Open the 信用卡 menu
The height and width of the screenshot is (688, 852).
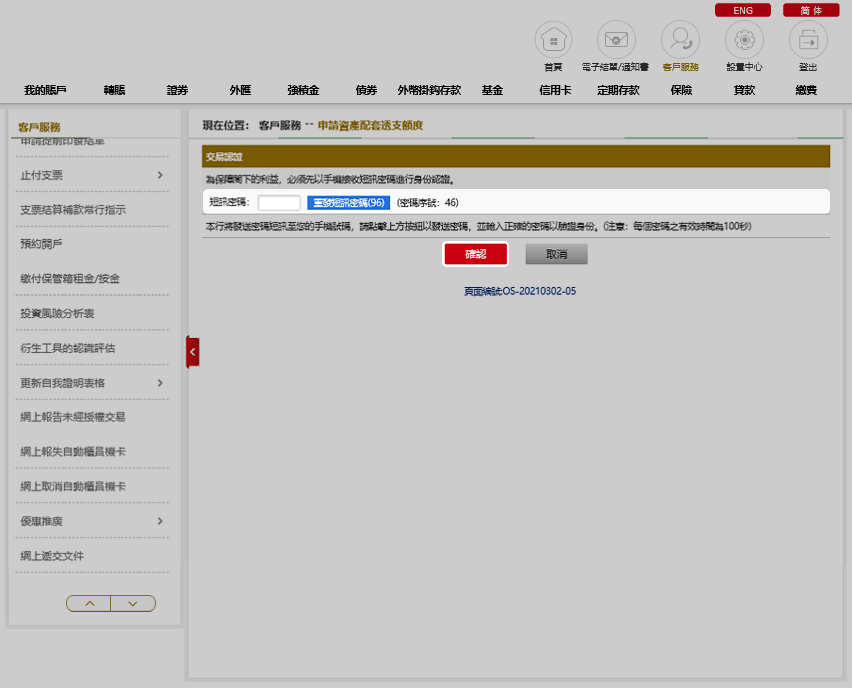pyautogui.click(x=555, y=90)
